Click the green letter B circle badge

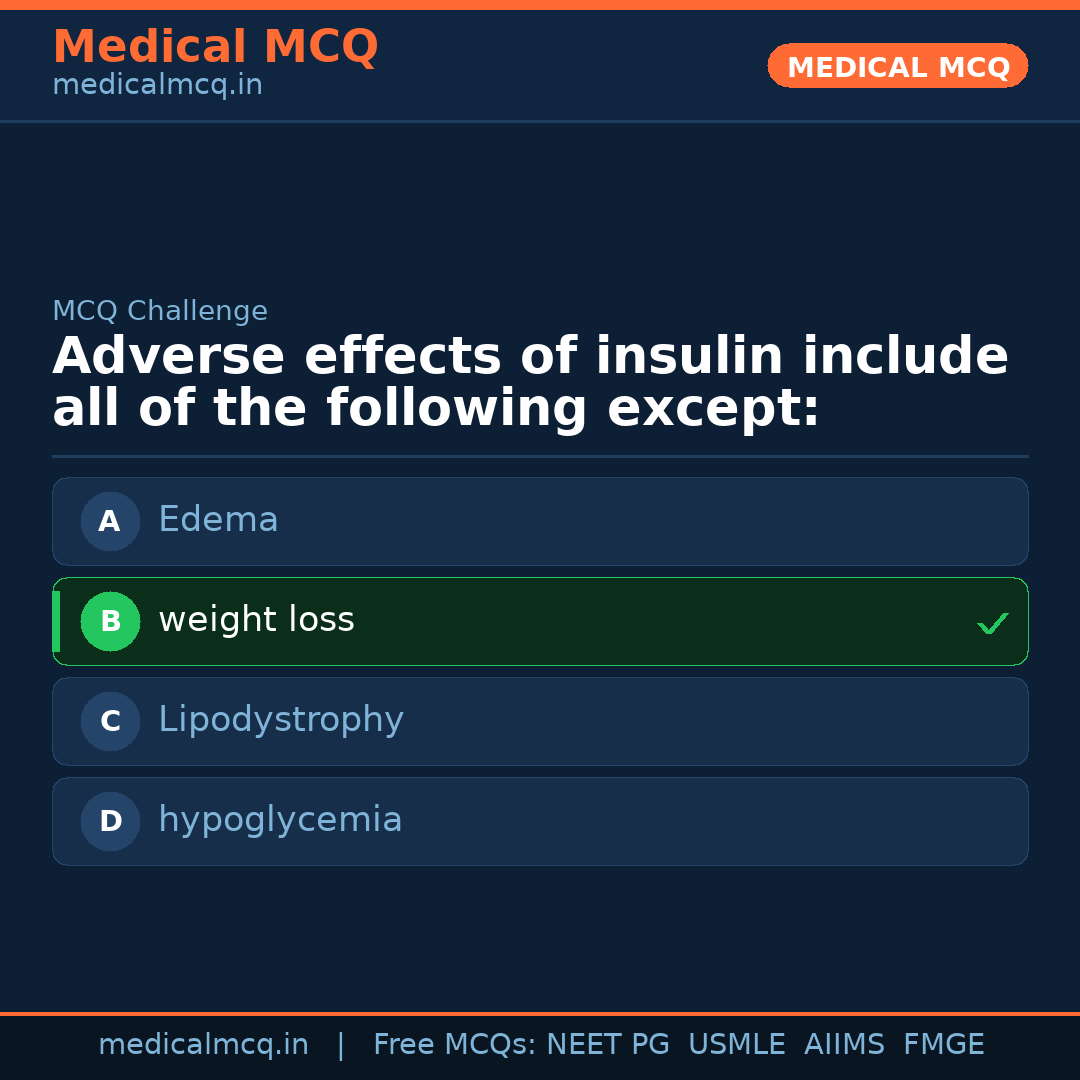110,621
